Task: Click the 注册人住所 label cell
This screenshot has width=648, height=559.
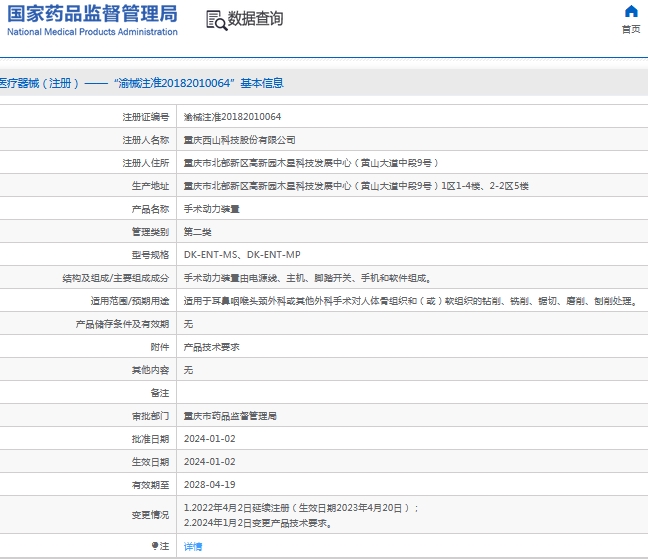Action: (146, 163)
